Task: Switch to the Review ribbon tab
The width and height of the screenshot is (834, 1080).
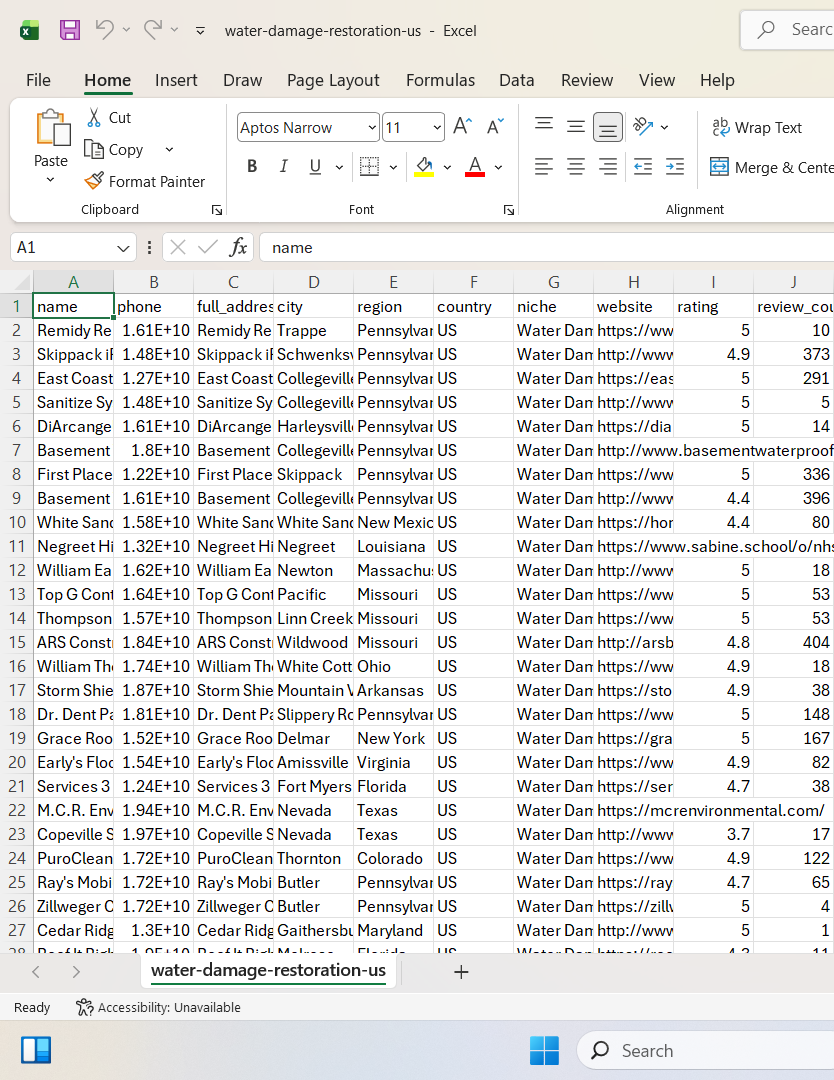Action: click(587, 80)
